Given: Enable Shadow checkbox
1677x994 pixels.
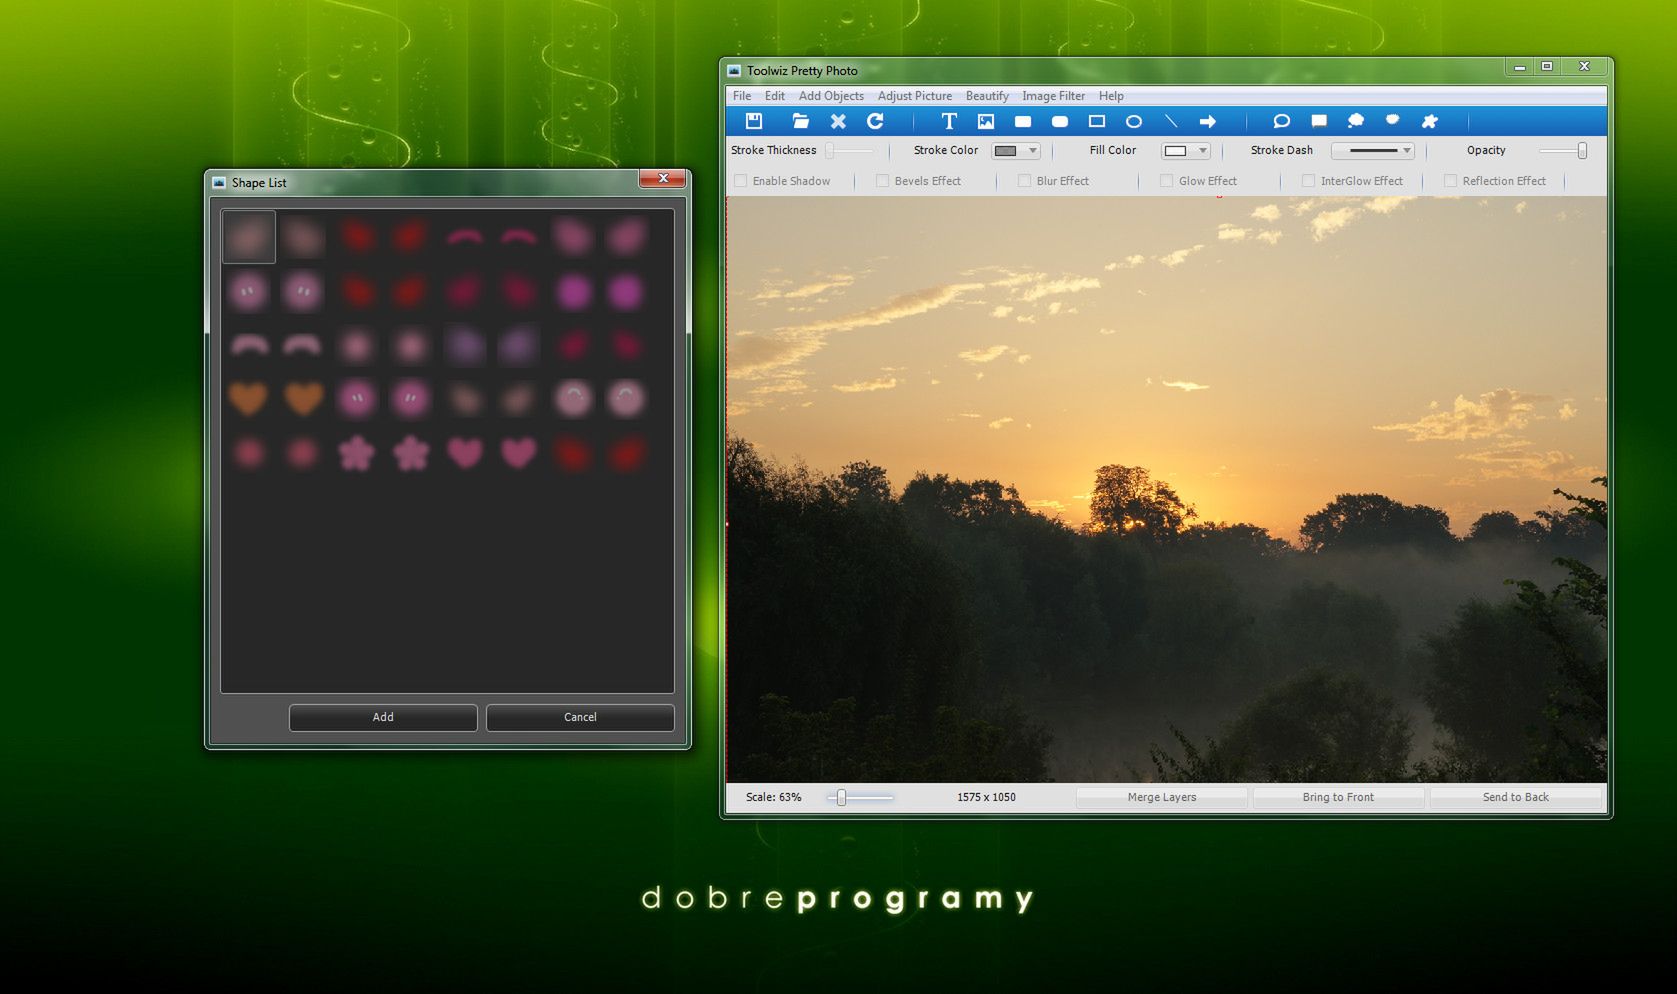Looking at the screenshot, I should [741, 181].
